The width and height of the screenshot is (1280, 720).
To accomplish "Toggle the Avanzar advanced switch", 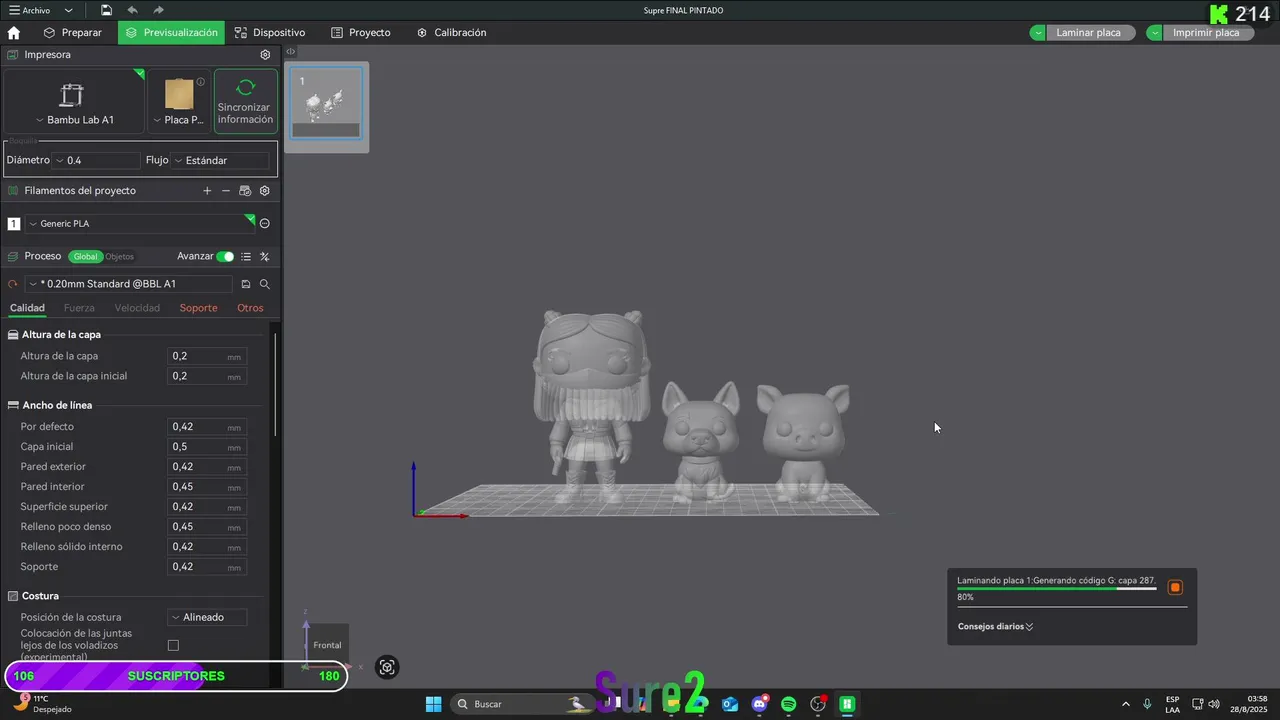I will pyautogui.click(x=225, y=257).
